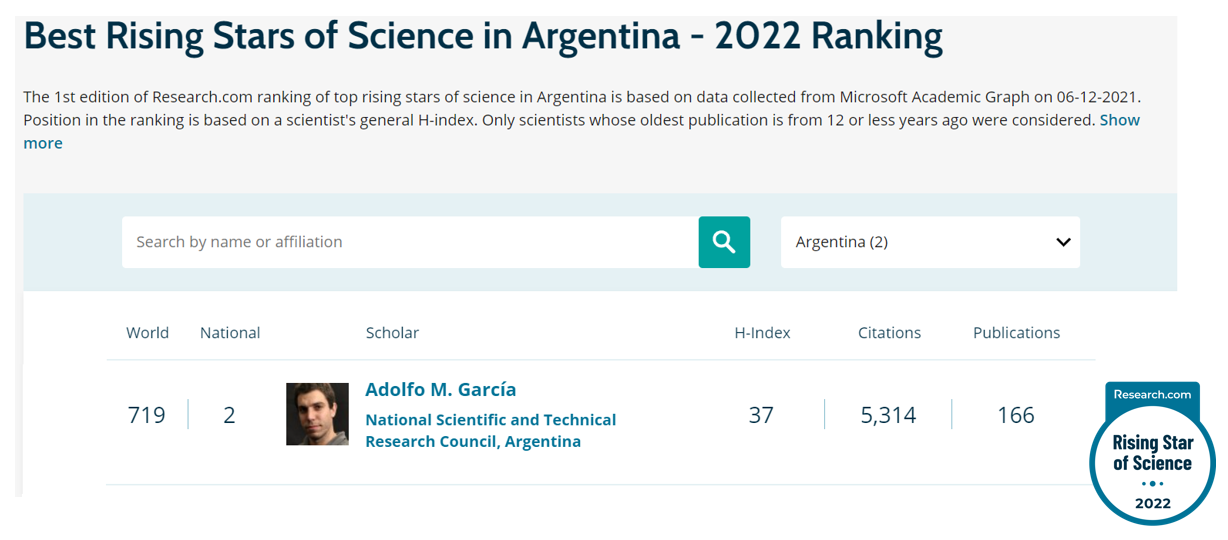Viewport: 1228px width, 540px height.
Task: Open the Argentina (2) country dropdown
Action: click(929, 242)
